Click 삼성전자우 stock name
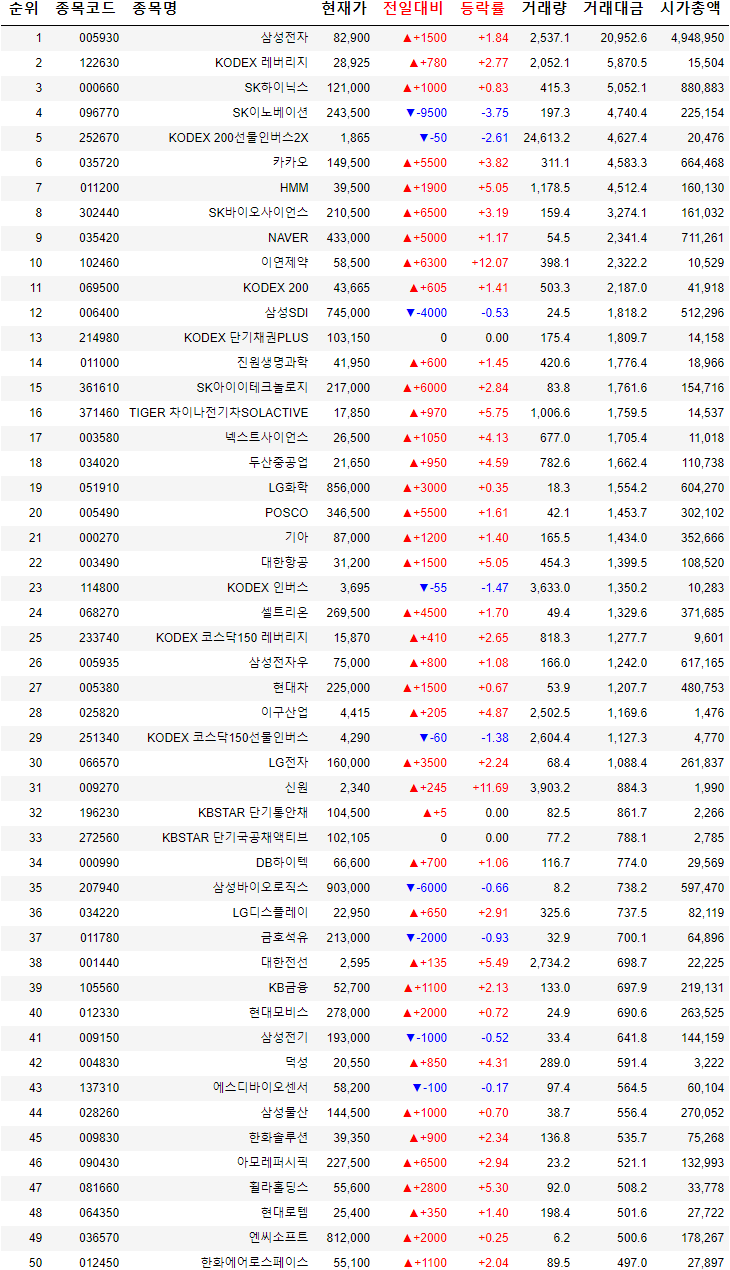Viewport: 730px width, 1270px height. [x=278, y=663]
